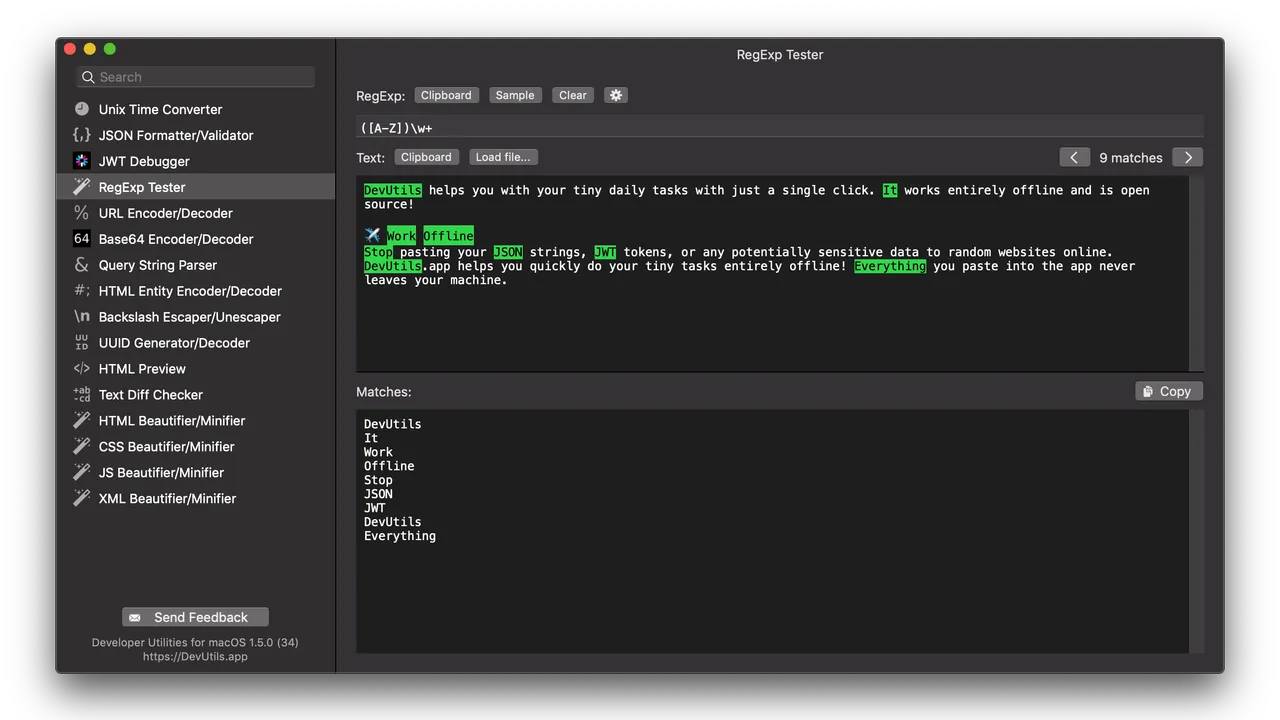
Task: Click Load file... button
Action: click(503, 157)
